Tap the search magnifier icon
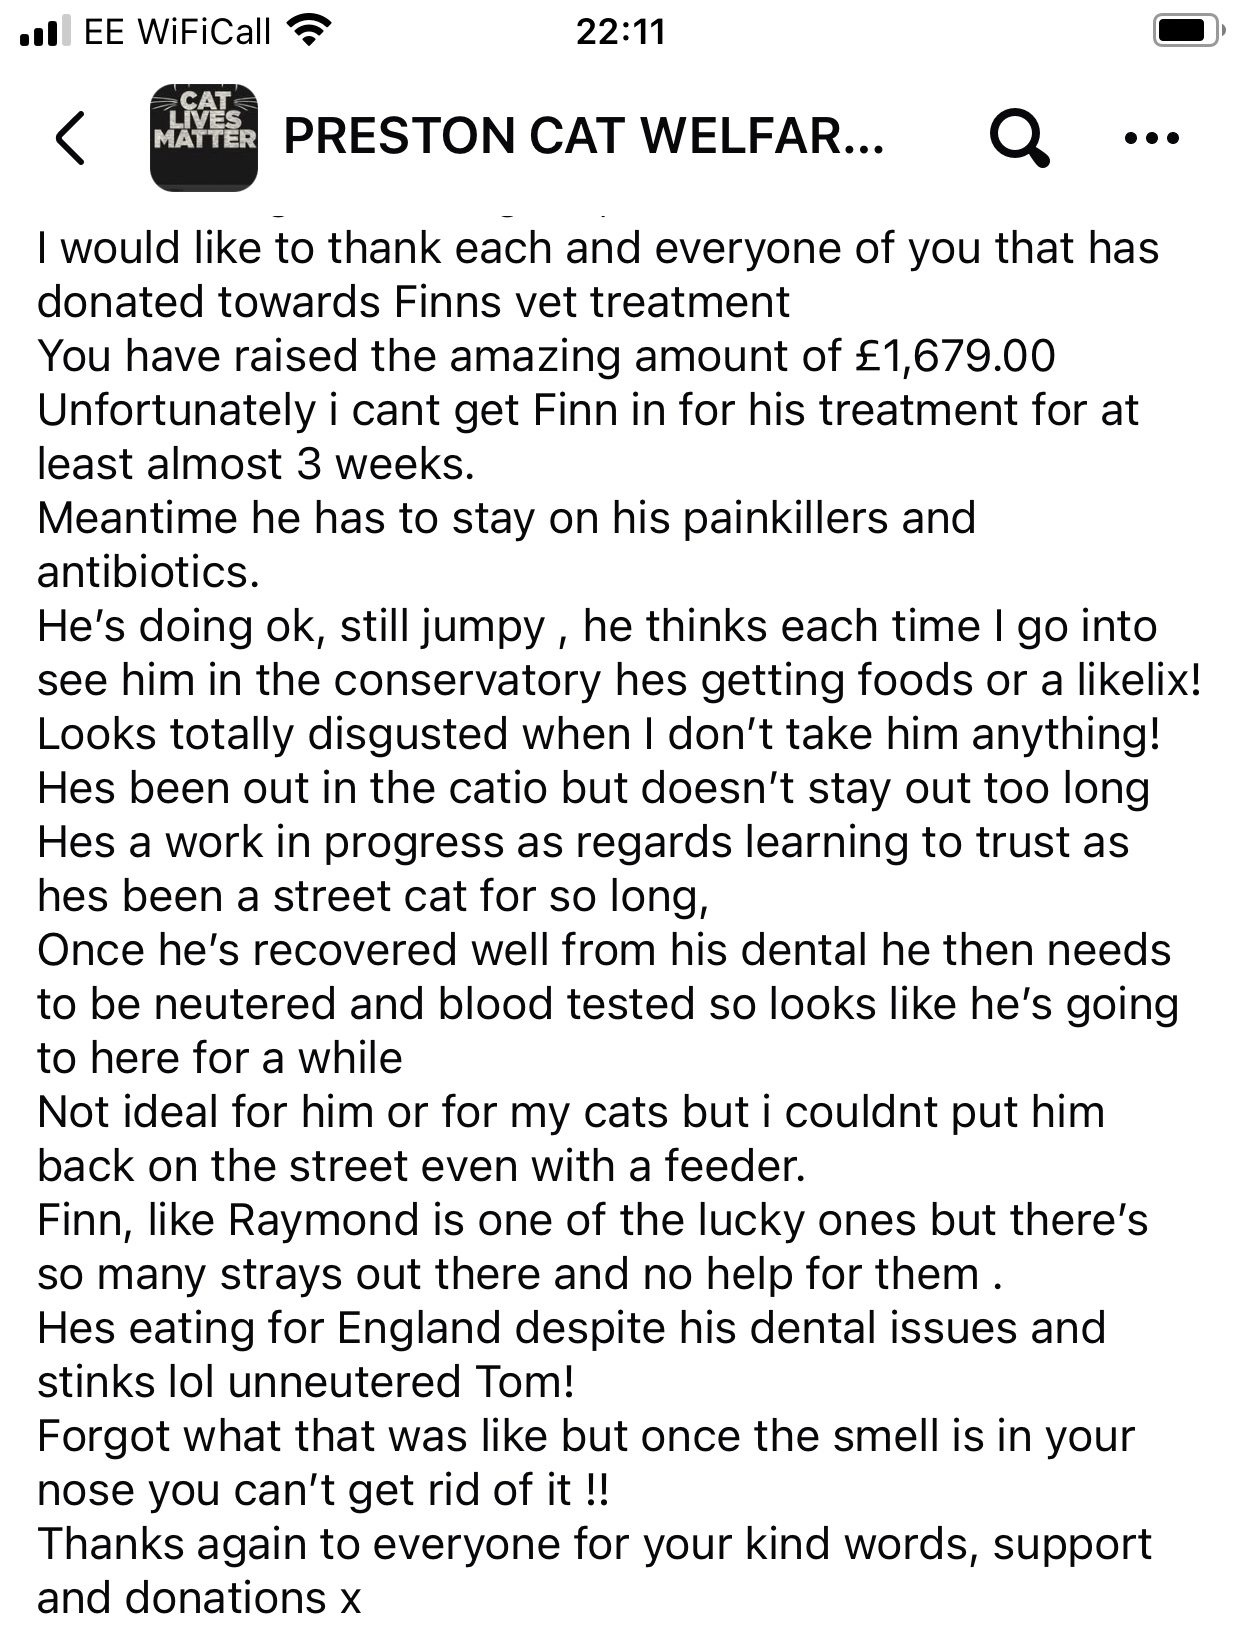 coord(1018,137)
